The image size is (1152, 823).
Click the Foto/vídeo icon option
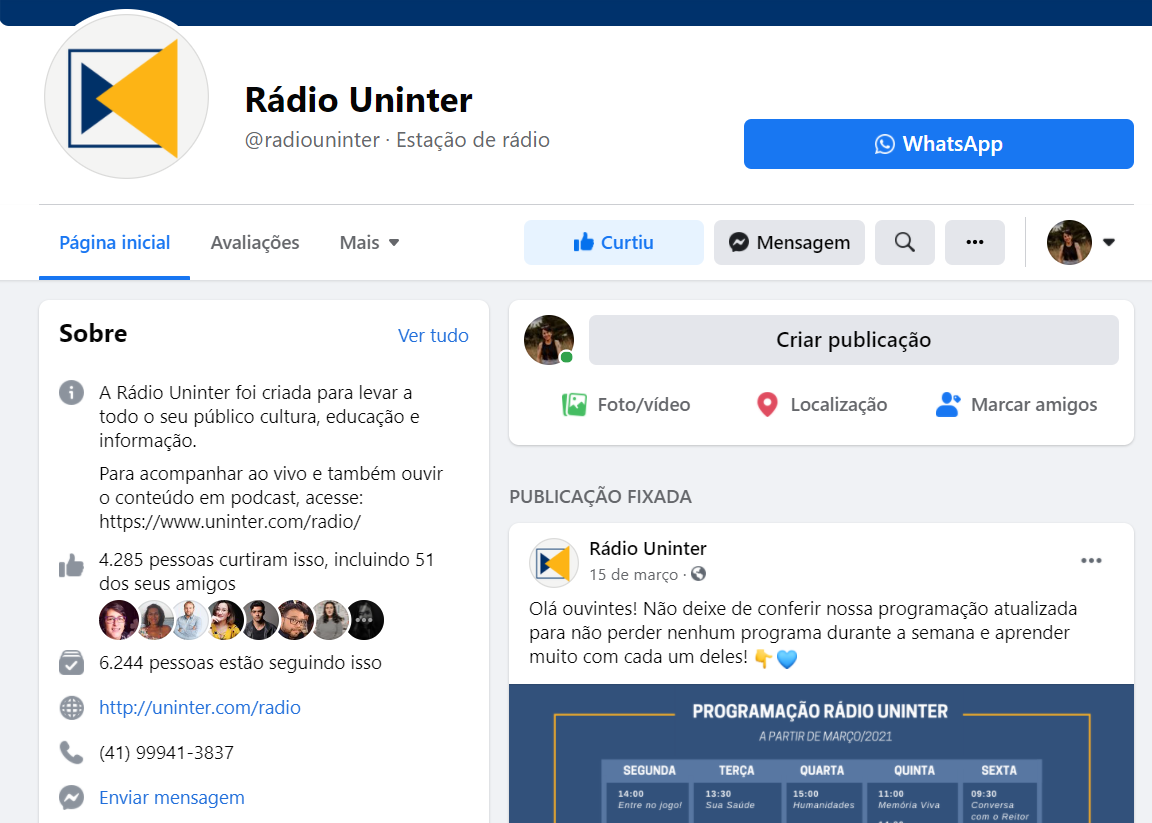(x=626, y=405)
